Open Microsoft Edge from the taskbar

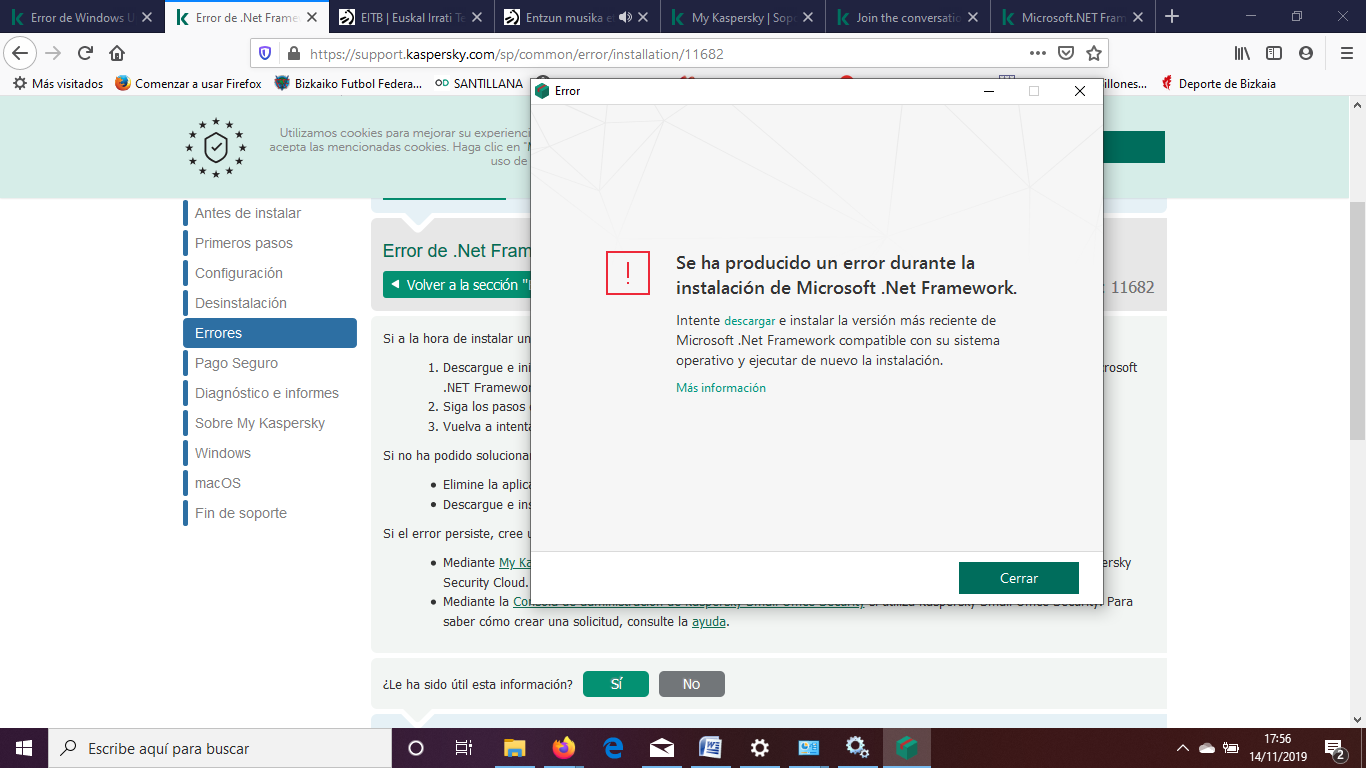point(613,748)
